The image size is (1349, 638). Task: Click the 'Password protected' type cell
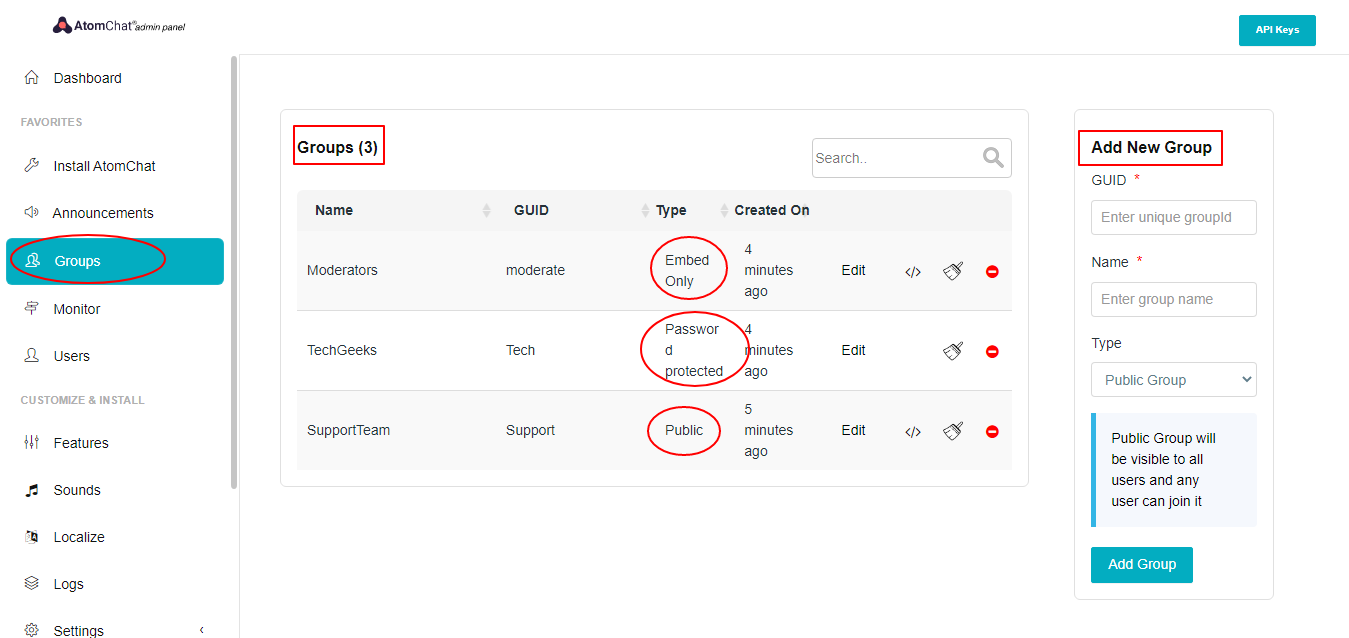pos(694,350)
